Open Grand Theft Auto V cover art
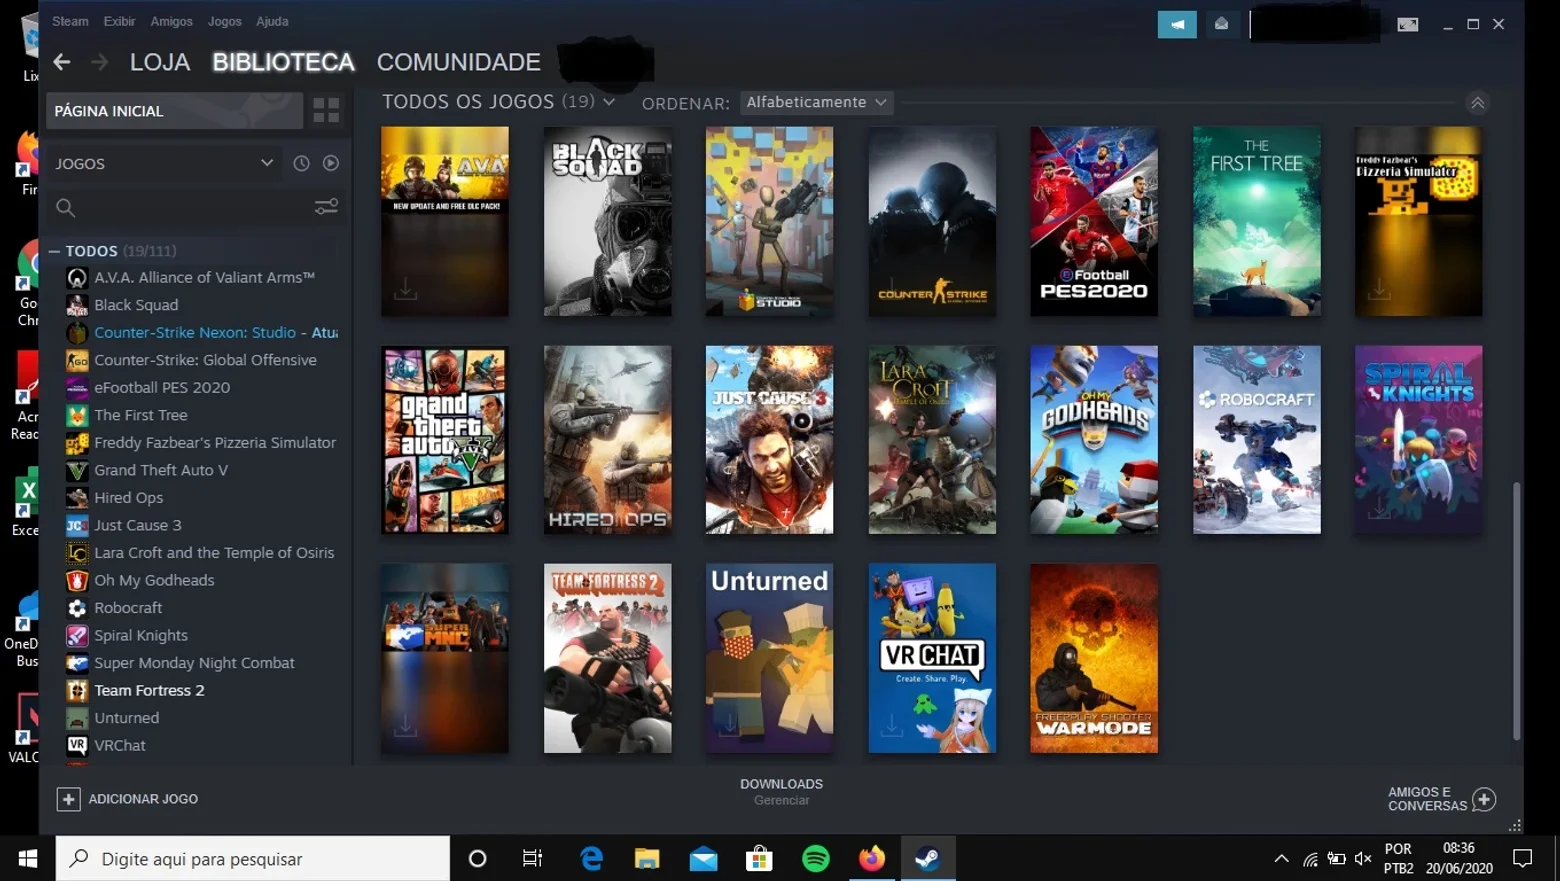Image resolution: width=1560 pixels, height=881 pixels. [445, 440]
